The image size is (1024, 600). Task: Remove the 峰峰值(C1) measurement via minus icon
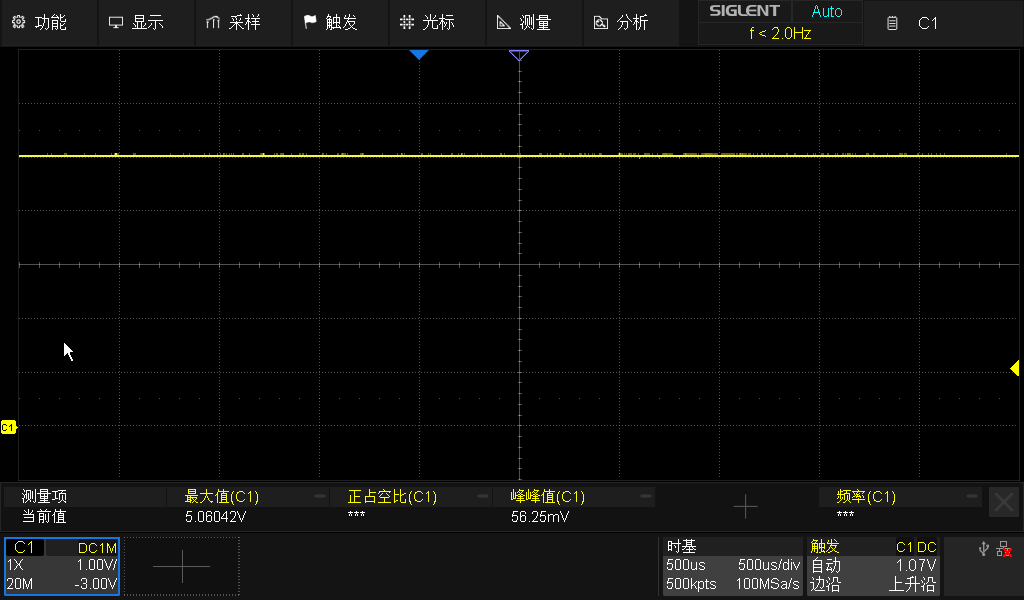point(645,496)
